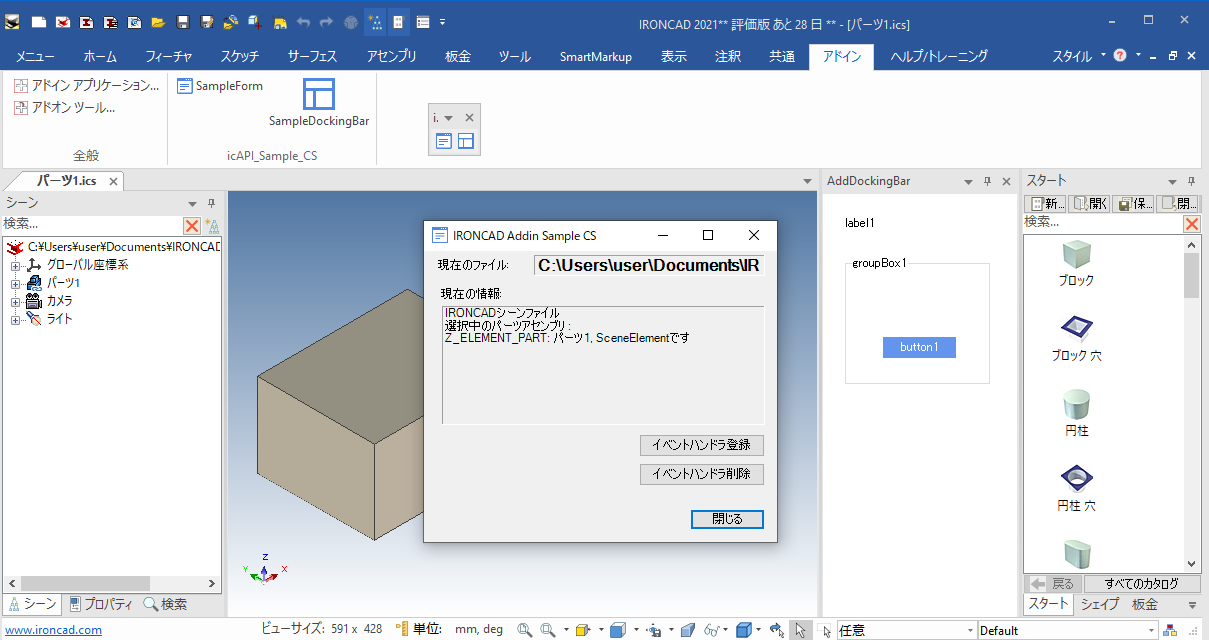1209x640 pixels.
Task: Open the www.ironcad.com link
Action: [x=51, y=630]
